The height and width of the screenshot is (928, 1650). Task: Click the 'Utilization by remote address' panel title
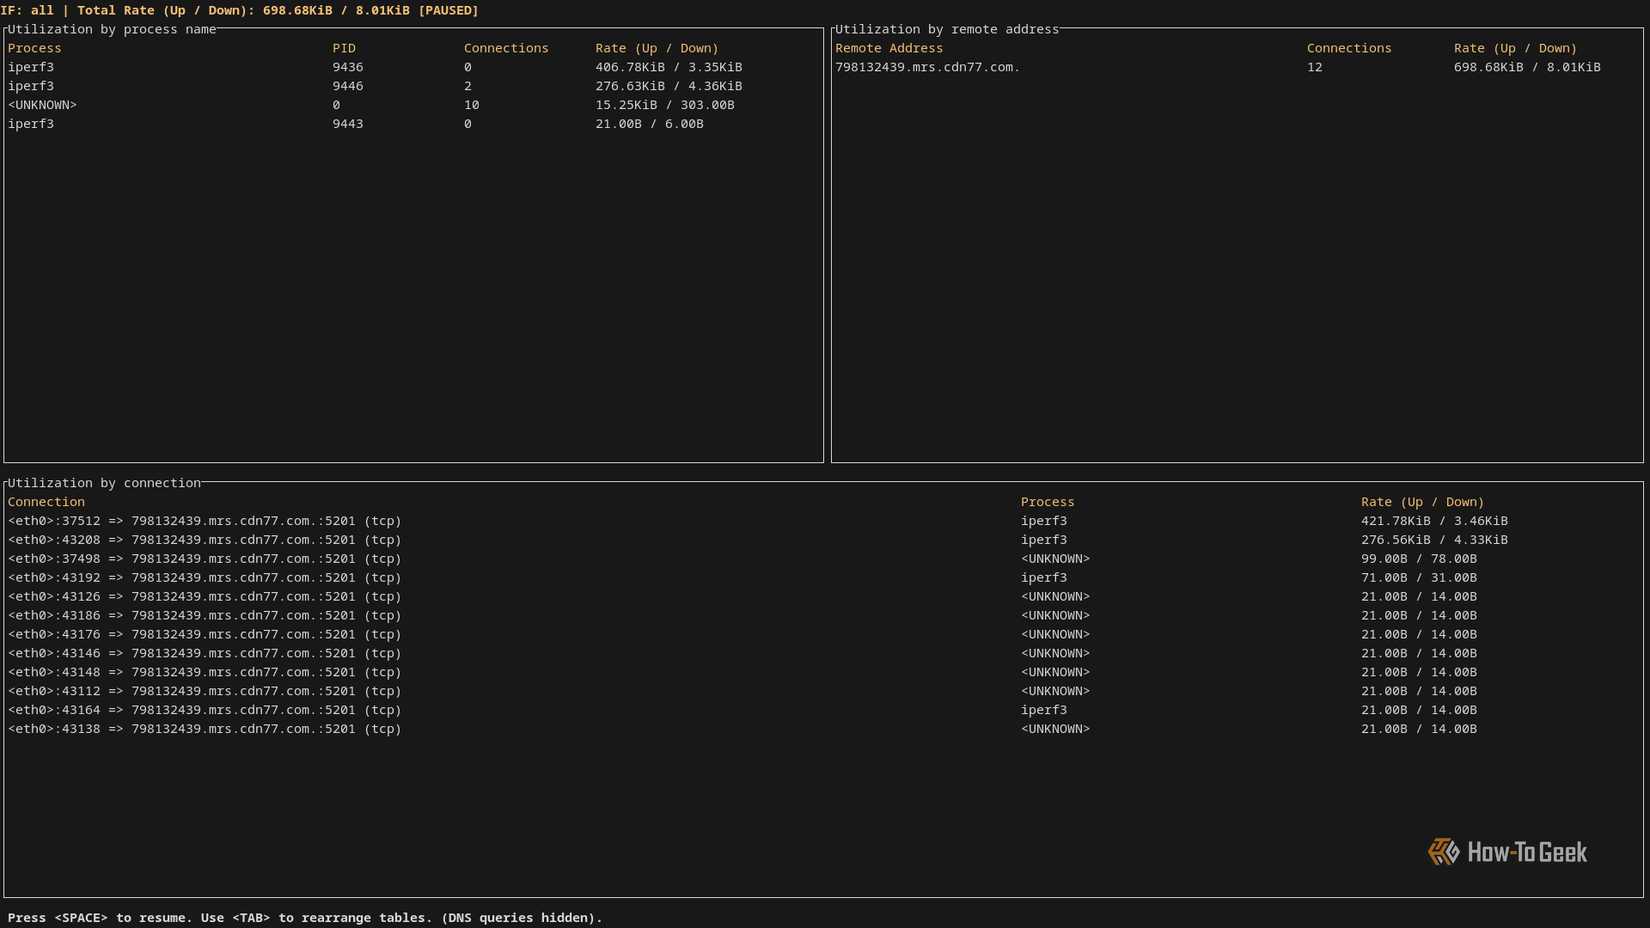(947, 29)
